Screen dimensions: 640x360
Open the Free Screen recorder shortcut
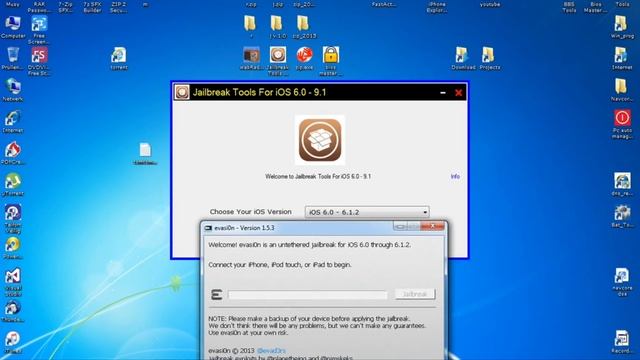(39, 30)
